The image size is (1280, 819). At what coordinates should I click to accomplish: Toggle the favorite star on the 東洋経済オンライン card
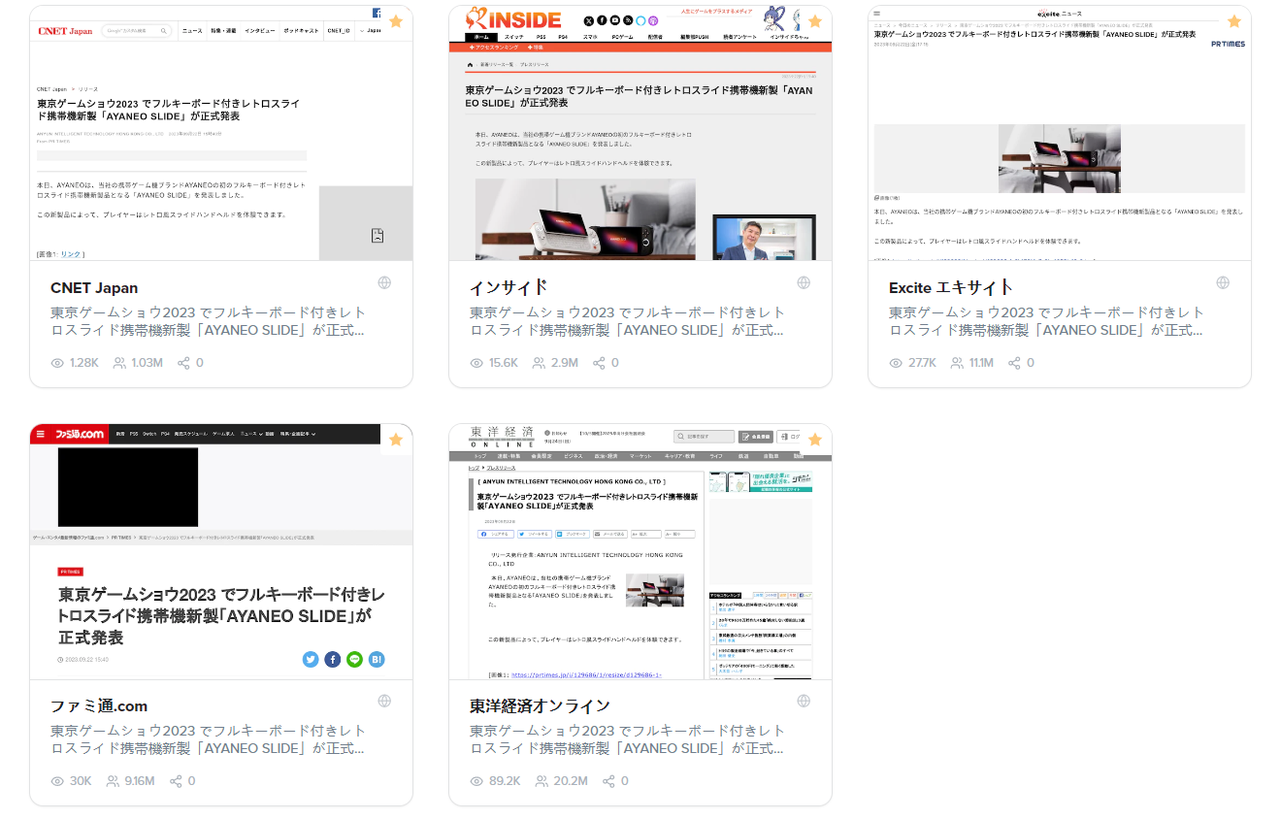pyautogui.click(x=815, y=439)
